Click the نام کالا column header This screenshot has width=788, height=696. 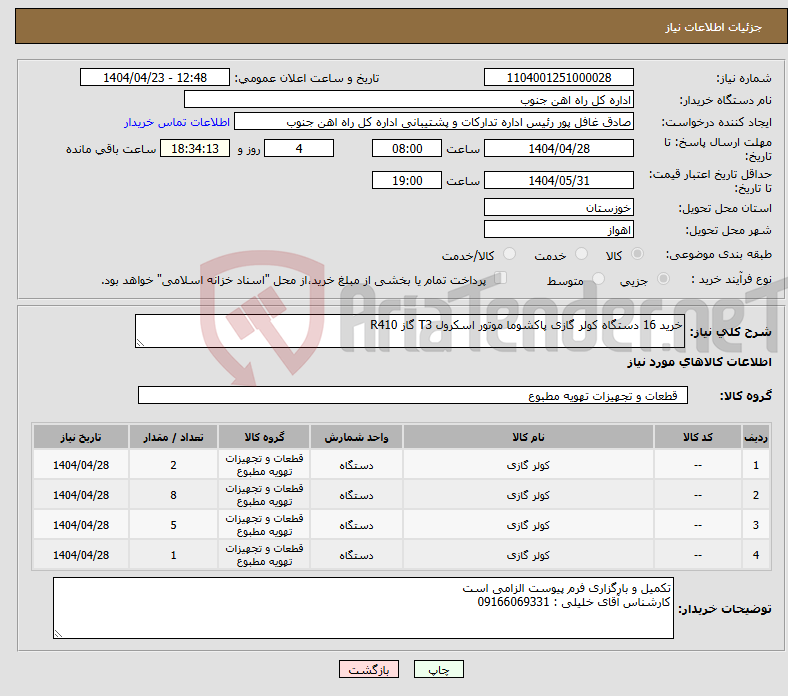pyautogui.click(x=528, y=437)
